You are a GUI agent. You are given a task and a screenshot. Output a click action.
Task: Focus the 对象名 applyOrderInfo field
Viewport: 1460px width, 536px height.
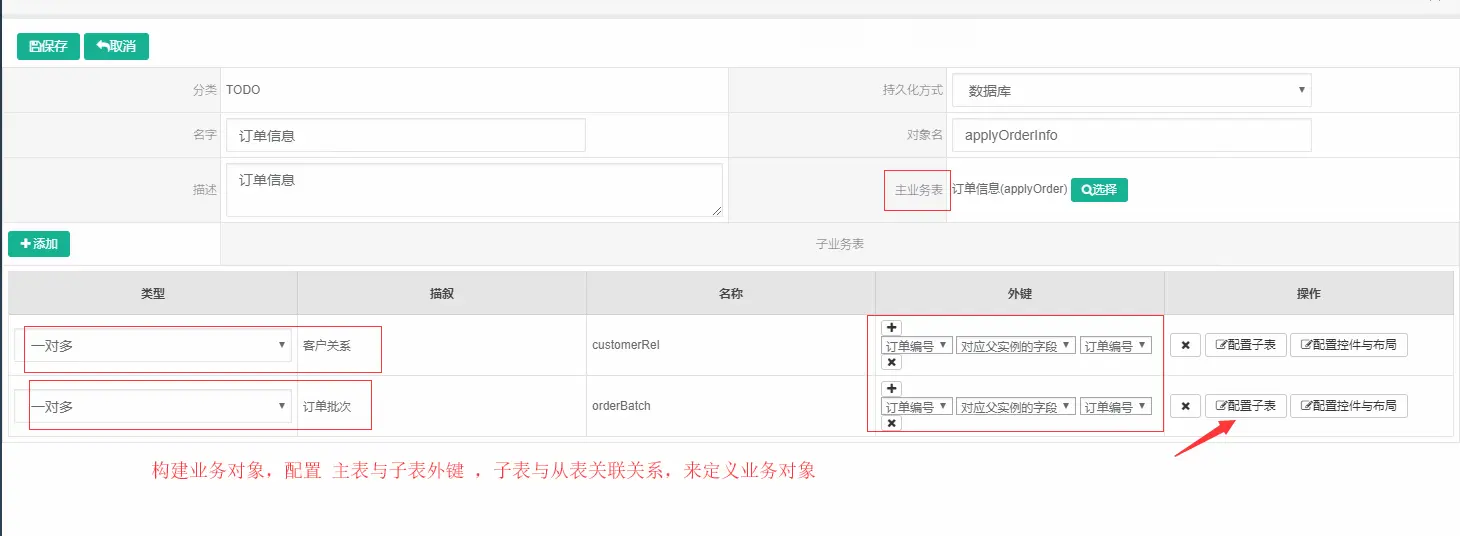pyautogui.click(x=1131, y=135)
